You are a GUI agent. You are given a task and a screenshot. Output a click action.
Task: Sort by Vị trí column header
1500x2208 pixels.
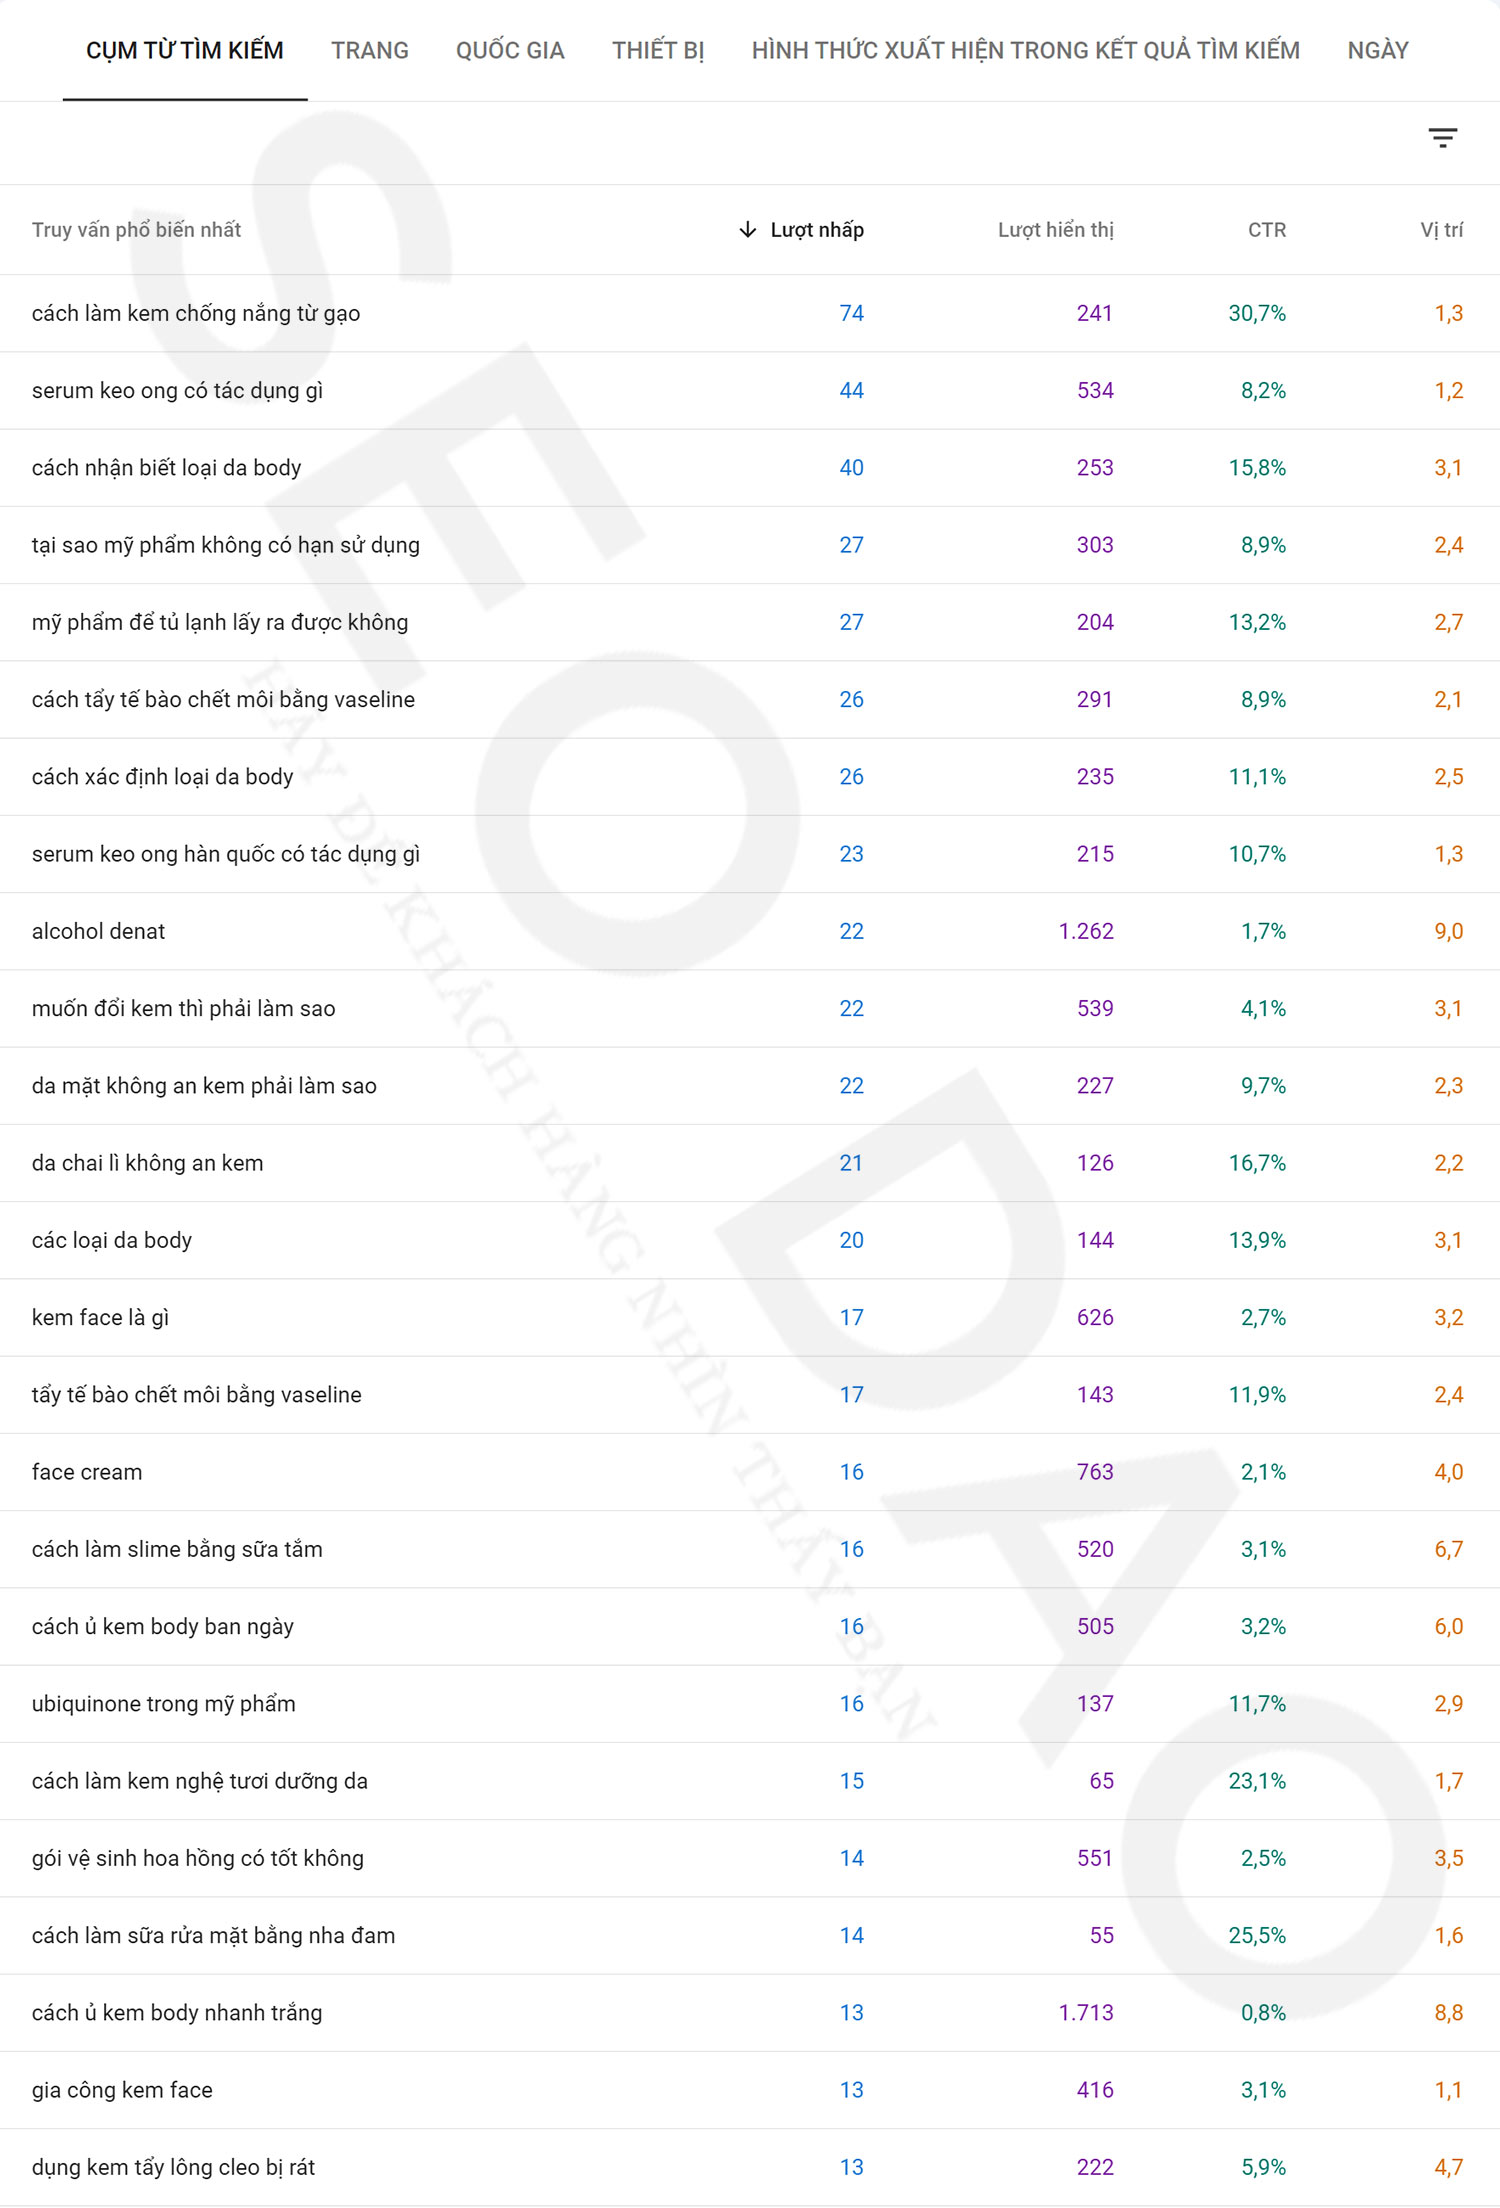(1441, 230)
